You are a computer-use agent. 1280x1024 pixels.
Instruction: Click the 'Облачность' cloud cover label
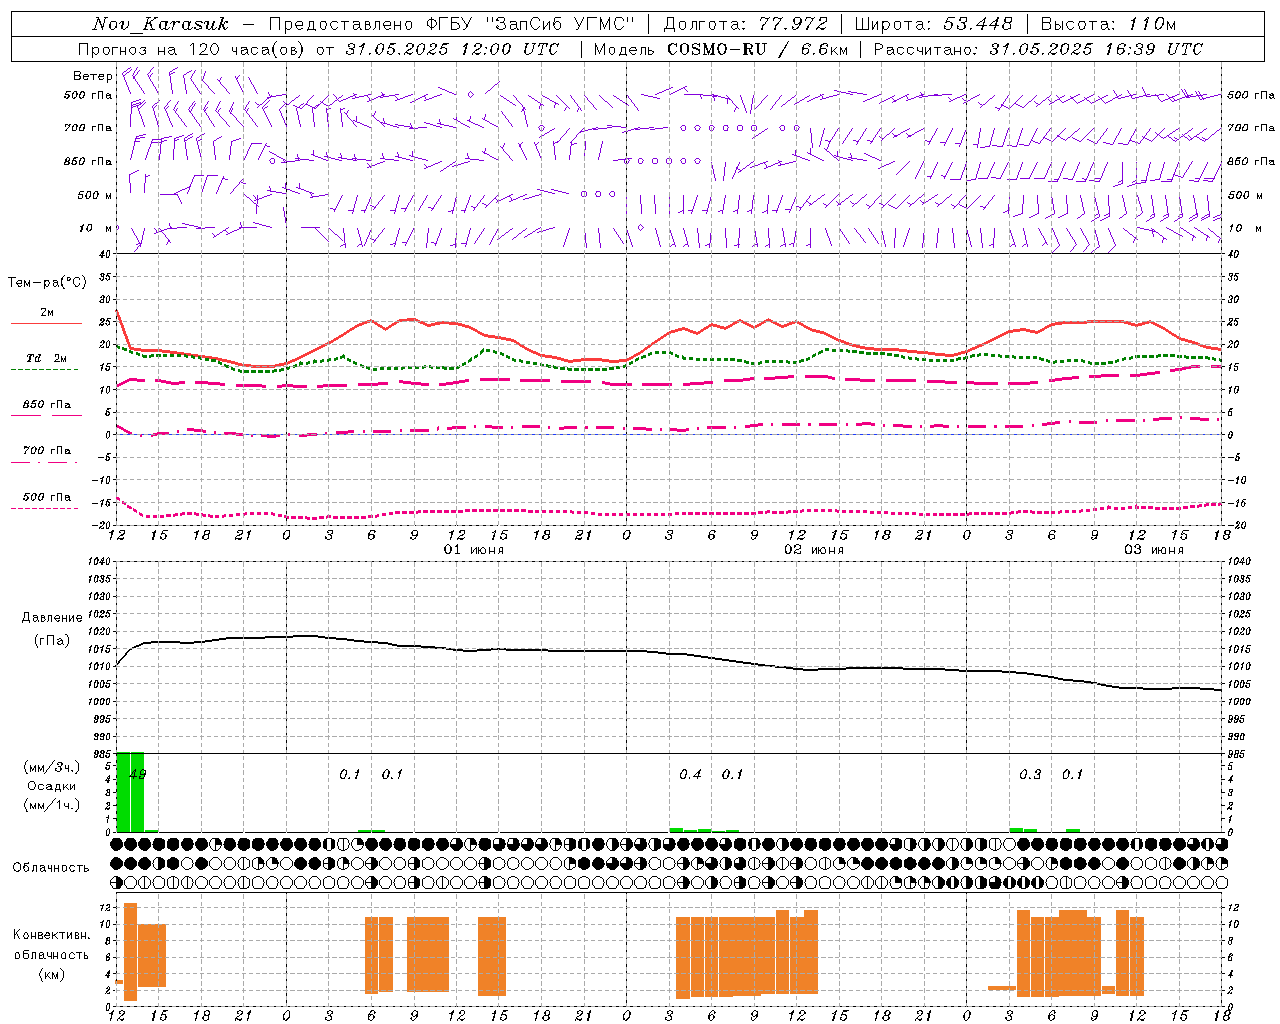point(51,868)
